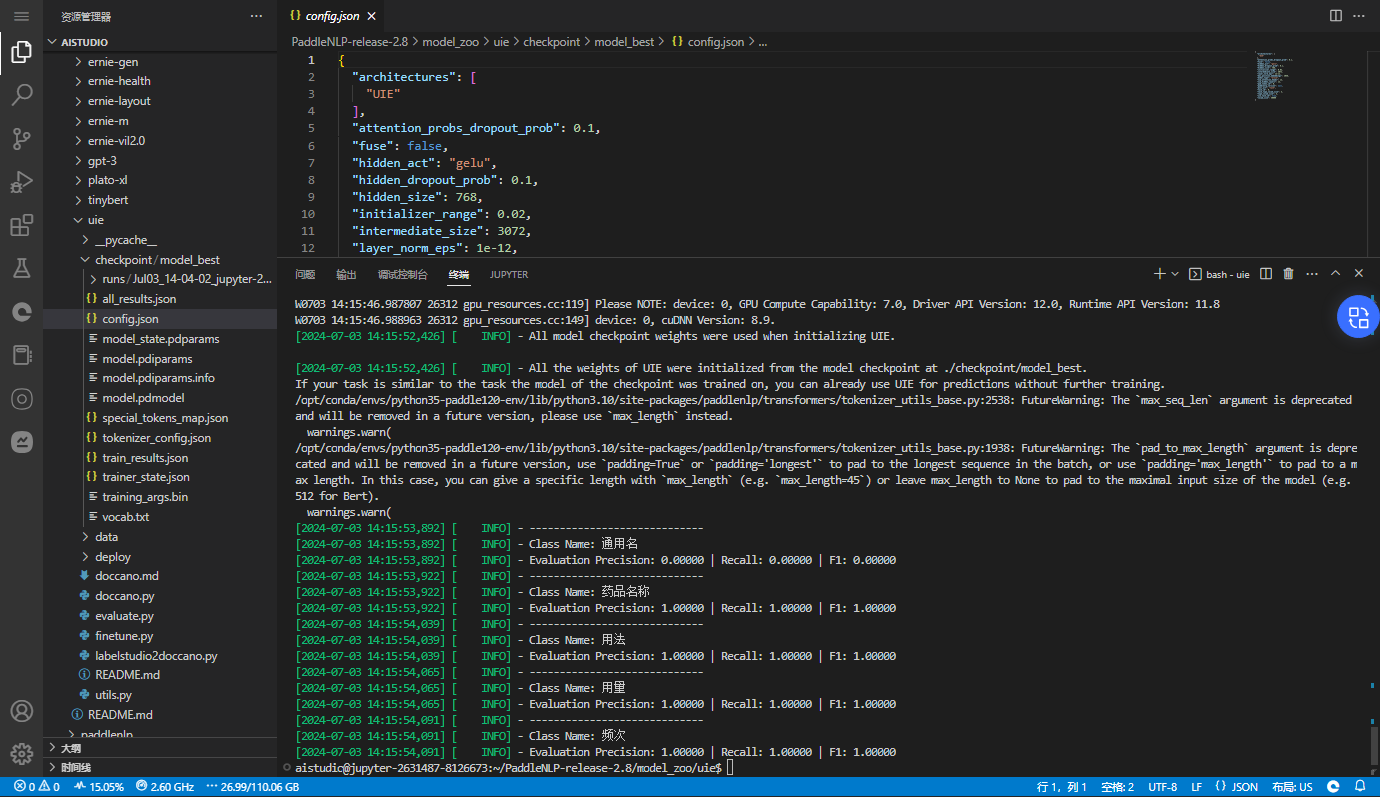Click the feedback icon in status bar
Viewport: 1380px width, 797px height.
click(1335, 787)
